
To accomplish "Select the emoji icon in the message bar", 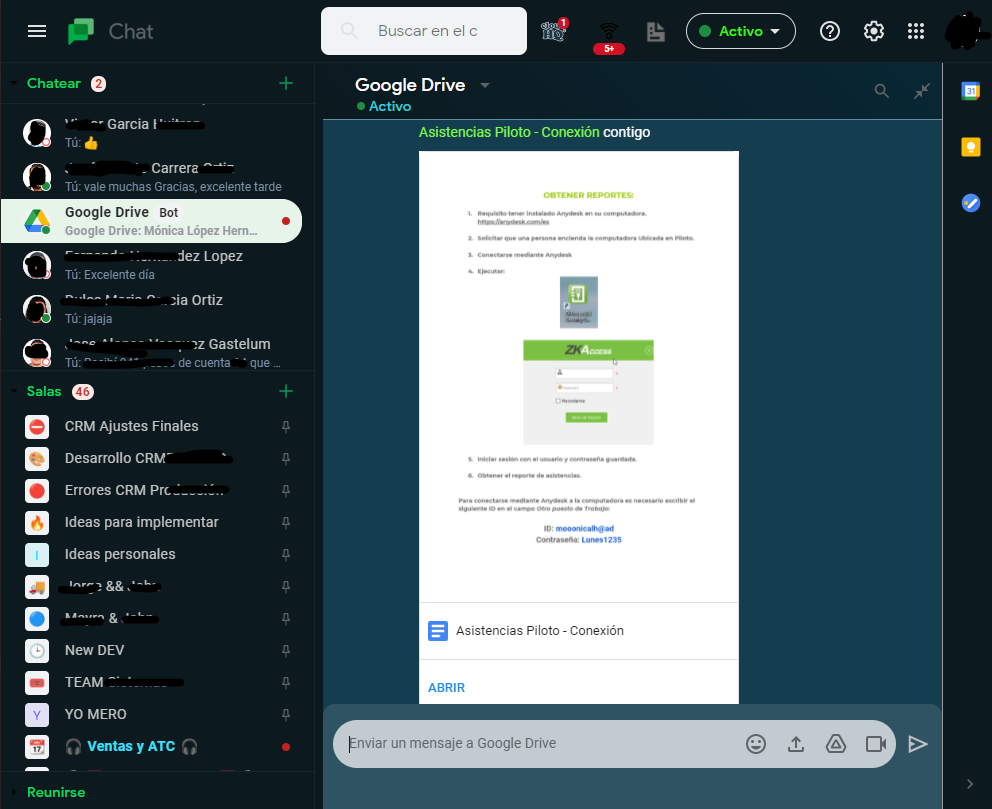I will pos(756,744).
